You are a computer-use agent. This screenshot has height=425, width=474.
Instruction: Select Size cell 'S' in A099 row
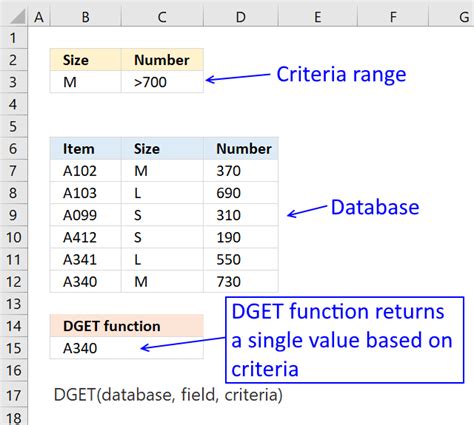coord(162,215)
